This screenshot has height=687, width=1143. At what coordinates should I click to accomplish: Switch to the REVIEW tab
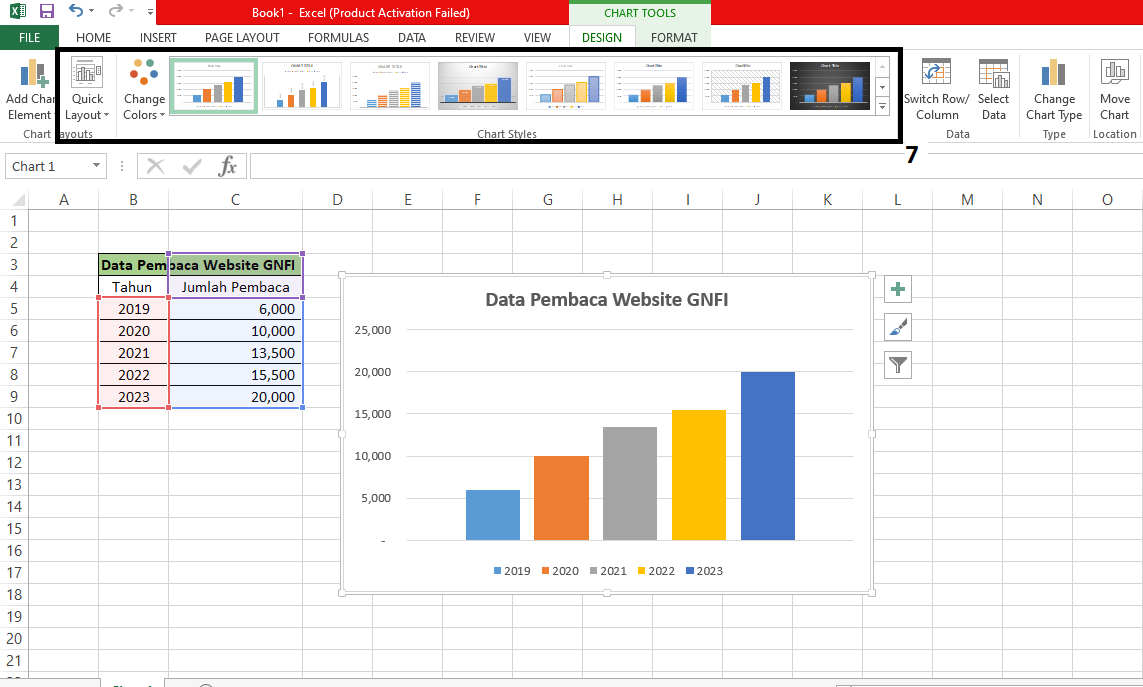point(475,37)
